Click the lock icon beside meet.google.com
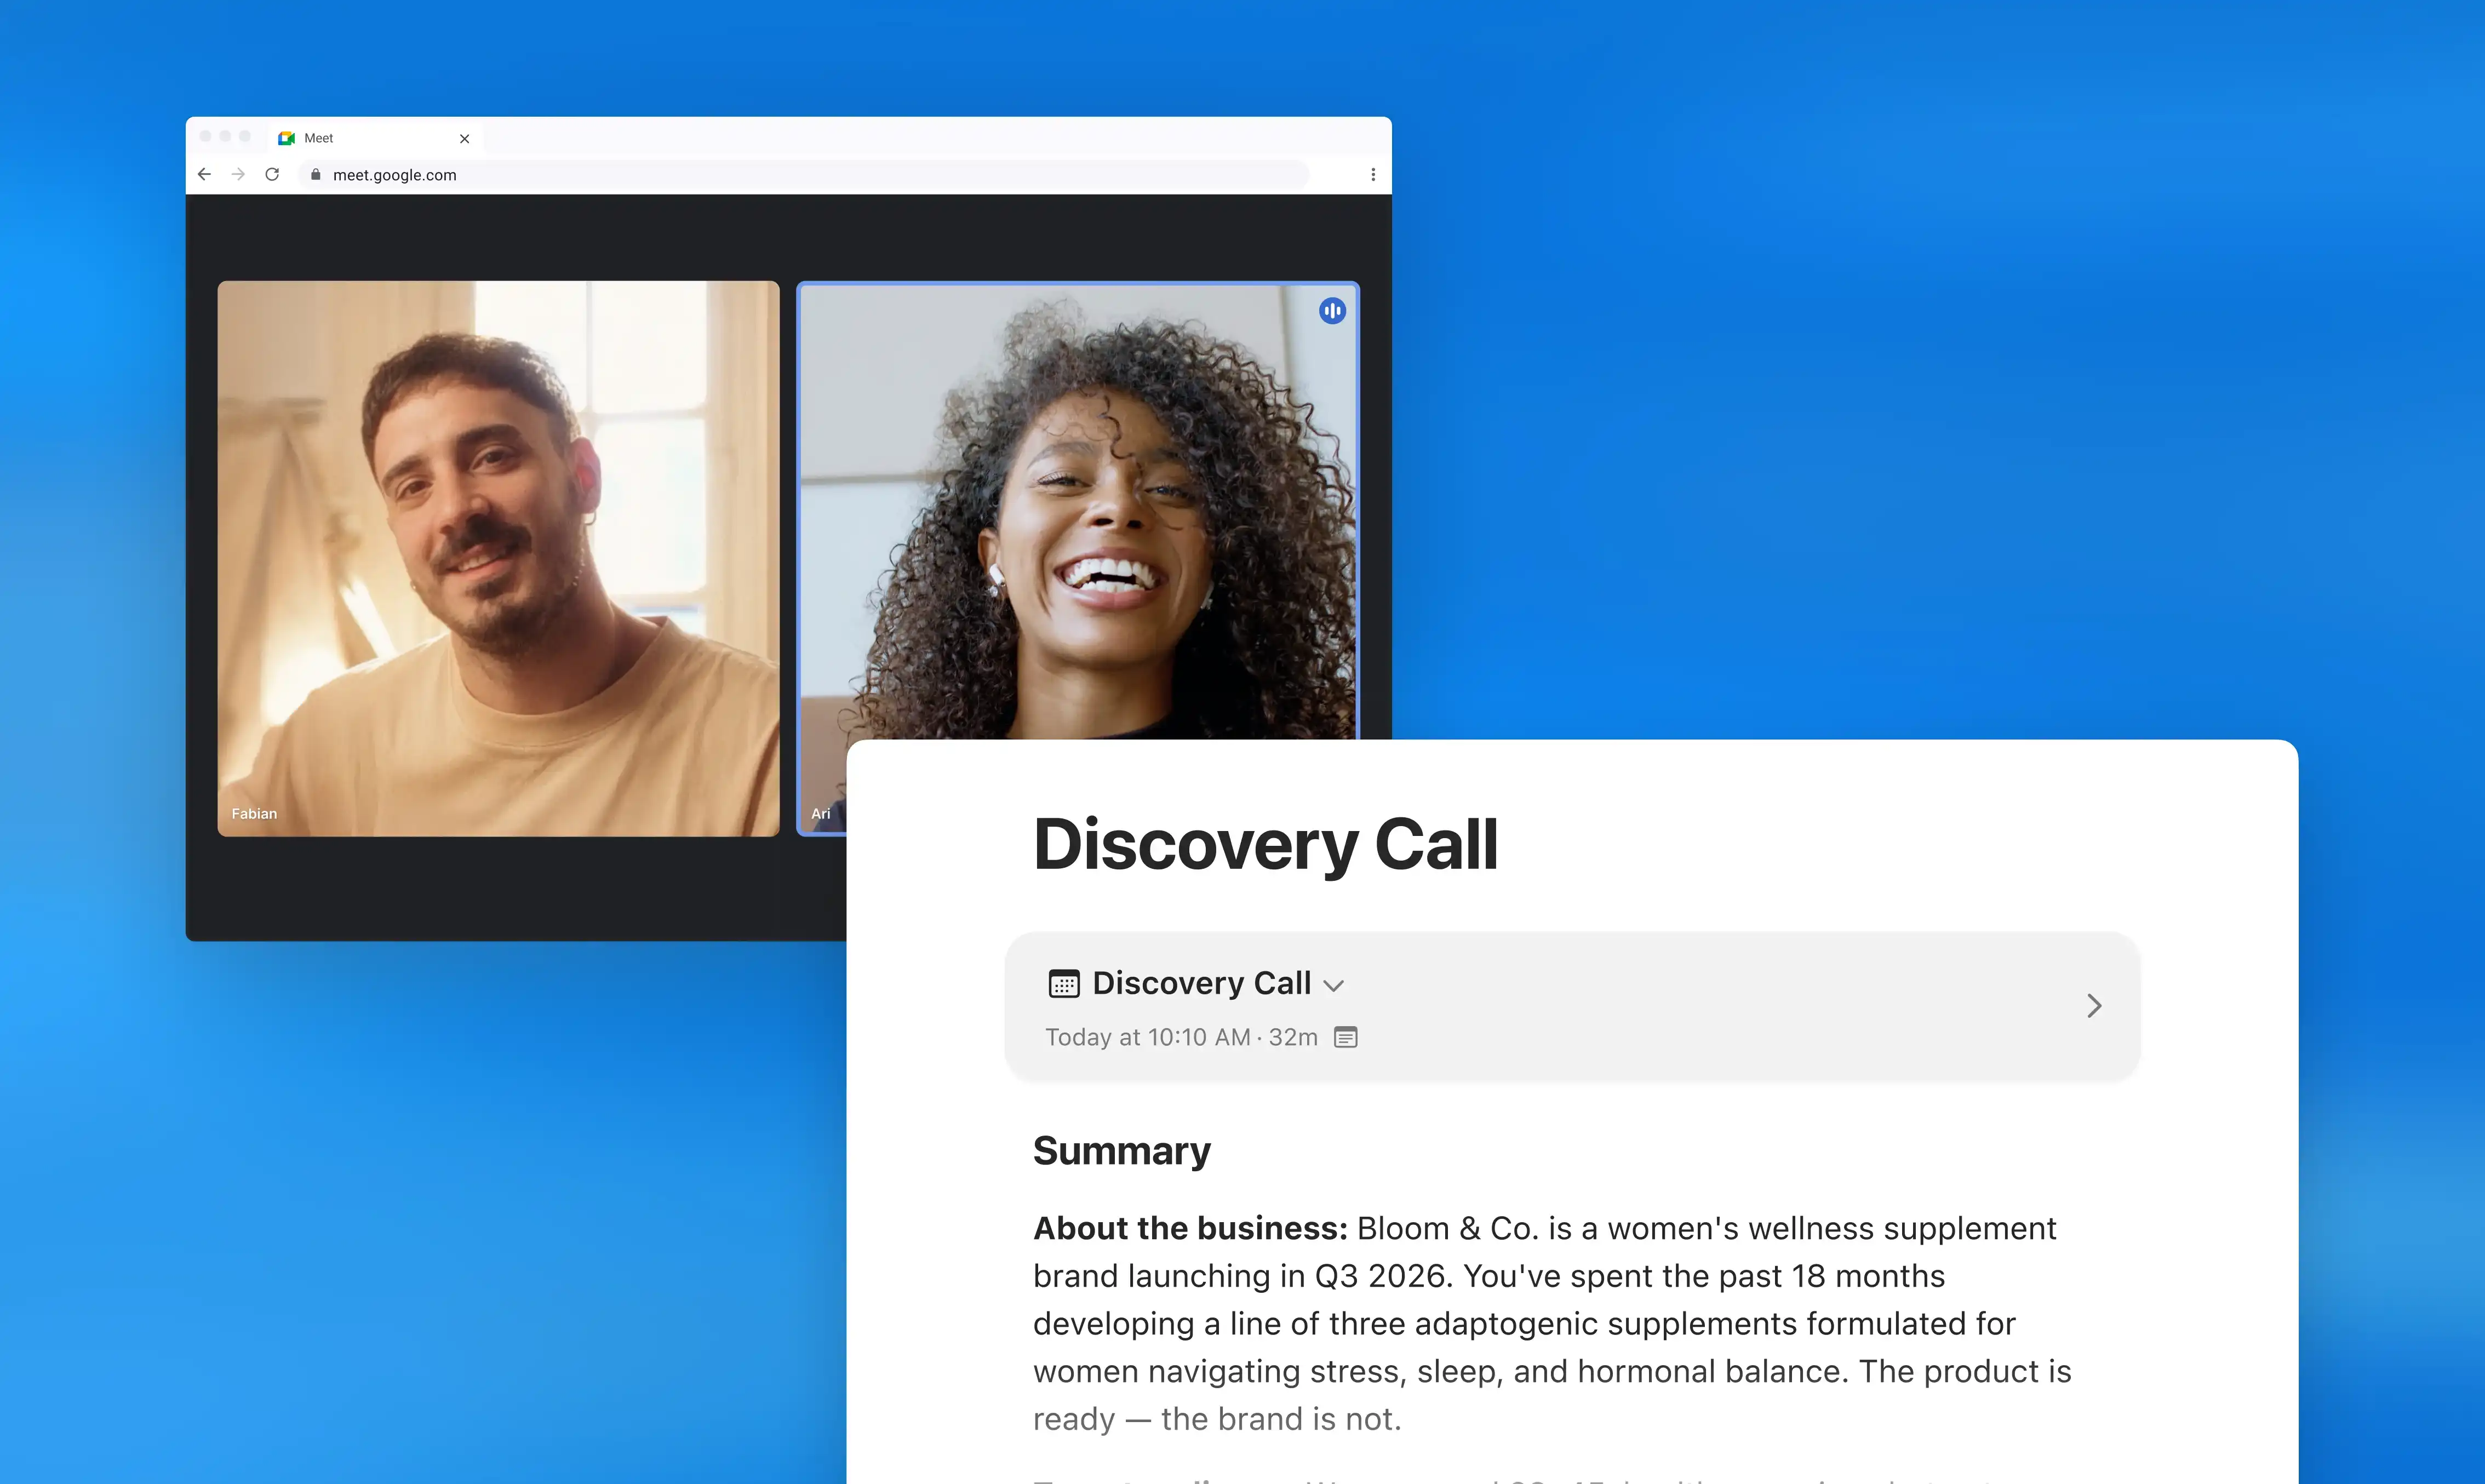 (x=316, y=174)
